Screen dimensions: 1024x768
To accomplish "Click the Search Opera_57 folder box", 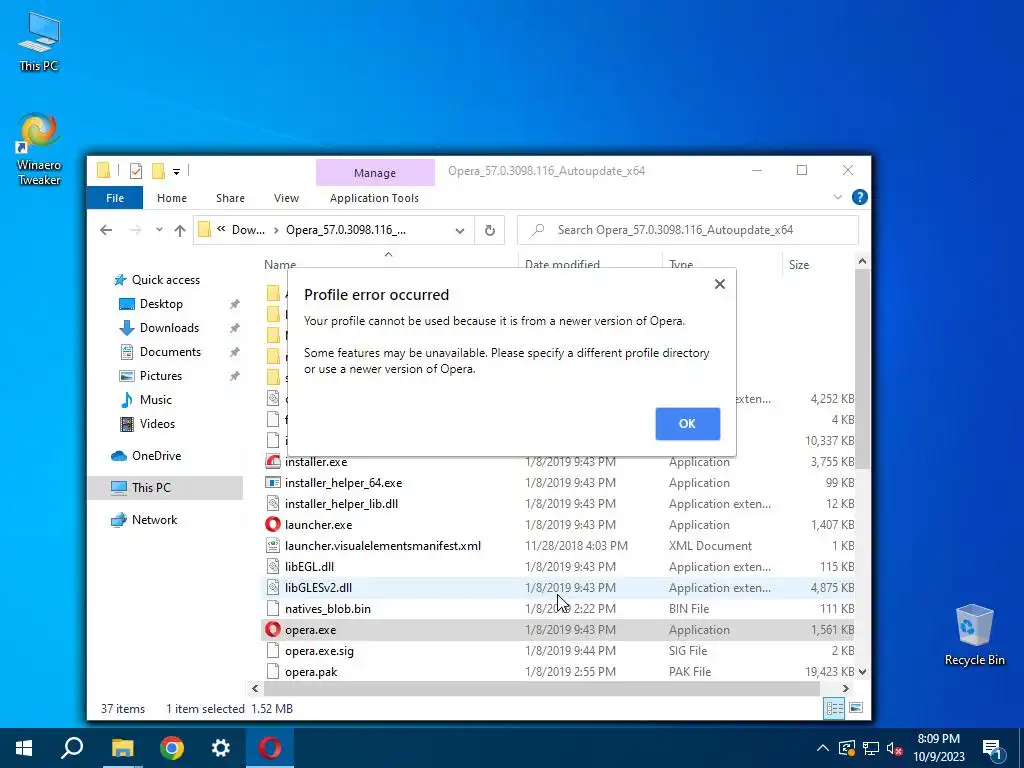I will point(687,230).
